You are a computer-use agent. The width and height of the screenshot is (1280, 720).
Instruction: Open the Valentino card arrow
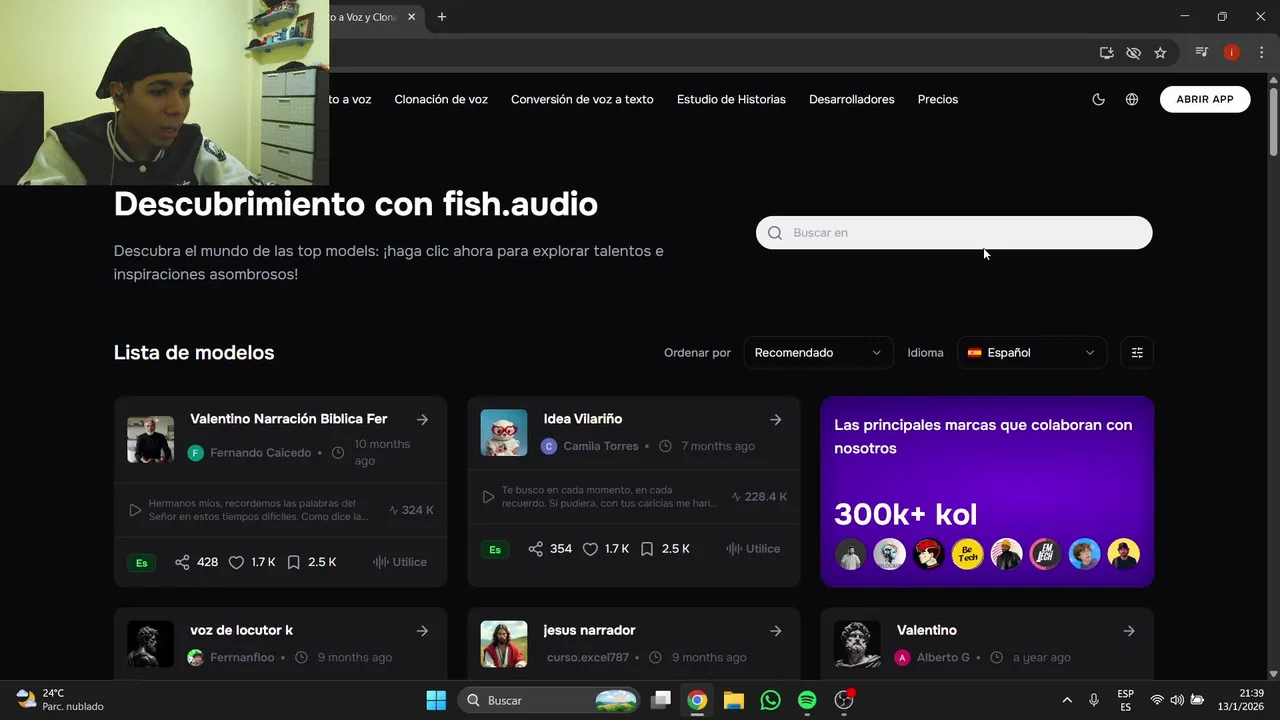point(1128,631)
